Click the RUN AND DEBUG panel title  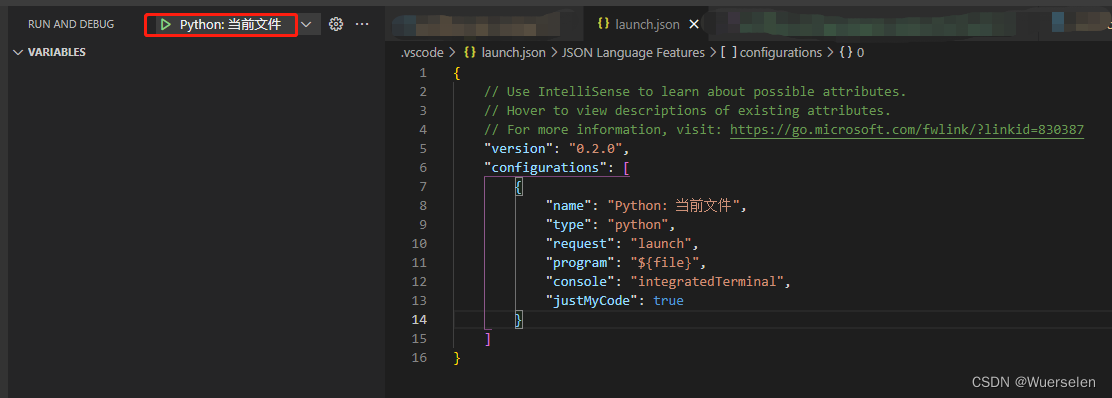coord(71,24)
